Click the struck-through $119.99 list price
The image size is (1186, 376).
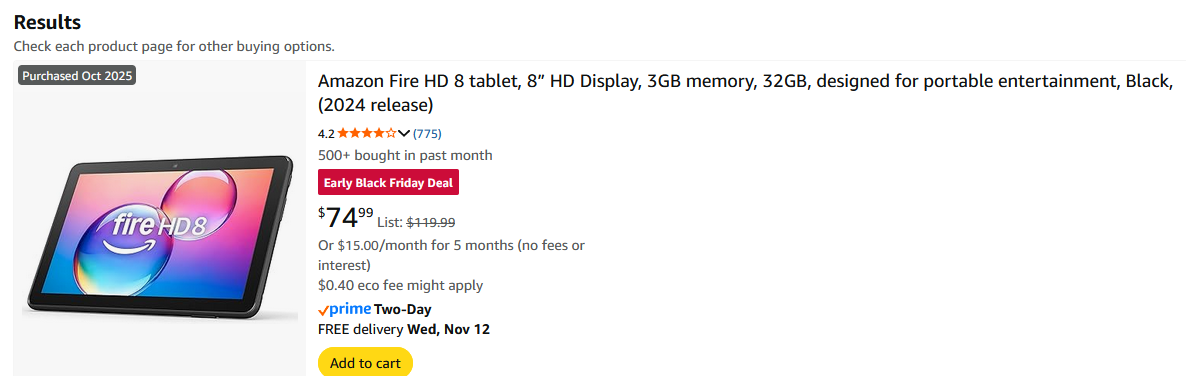click(x=431, y=222)
